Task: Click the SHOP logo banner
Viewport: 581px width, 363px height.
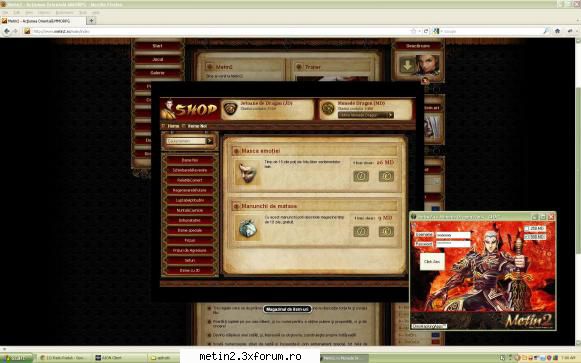Action: [189, 109]
